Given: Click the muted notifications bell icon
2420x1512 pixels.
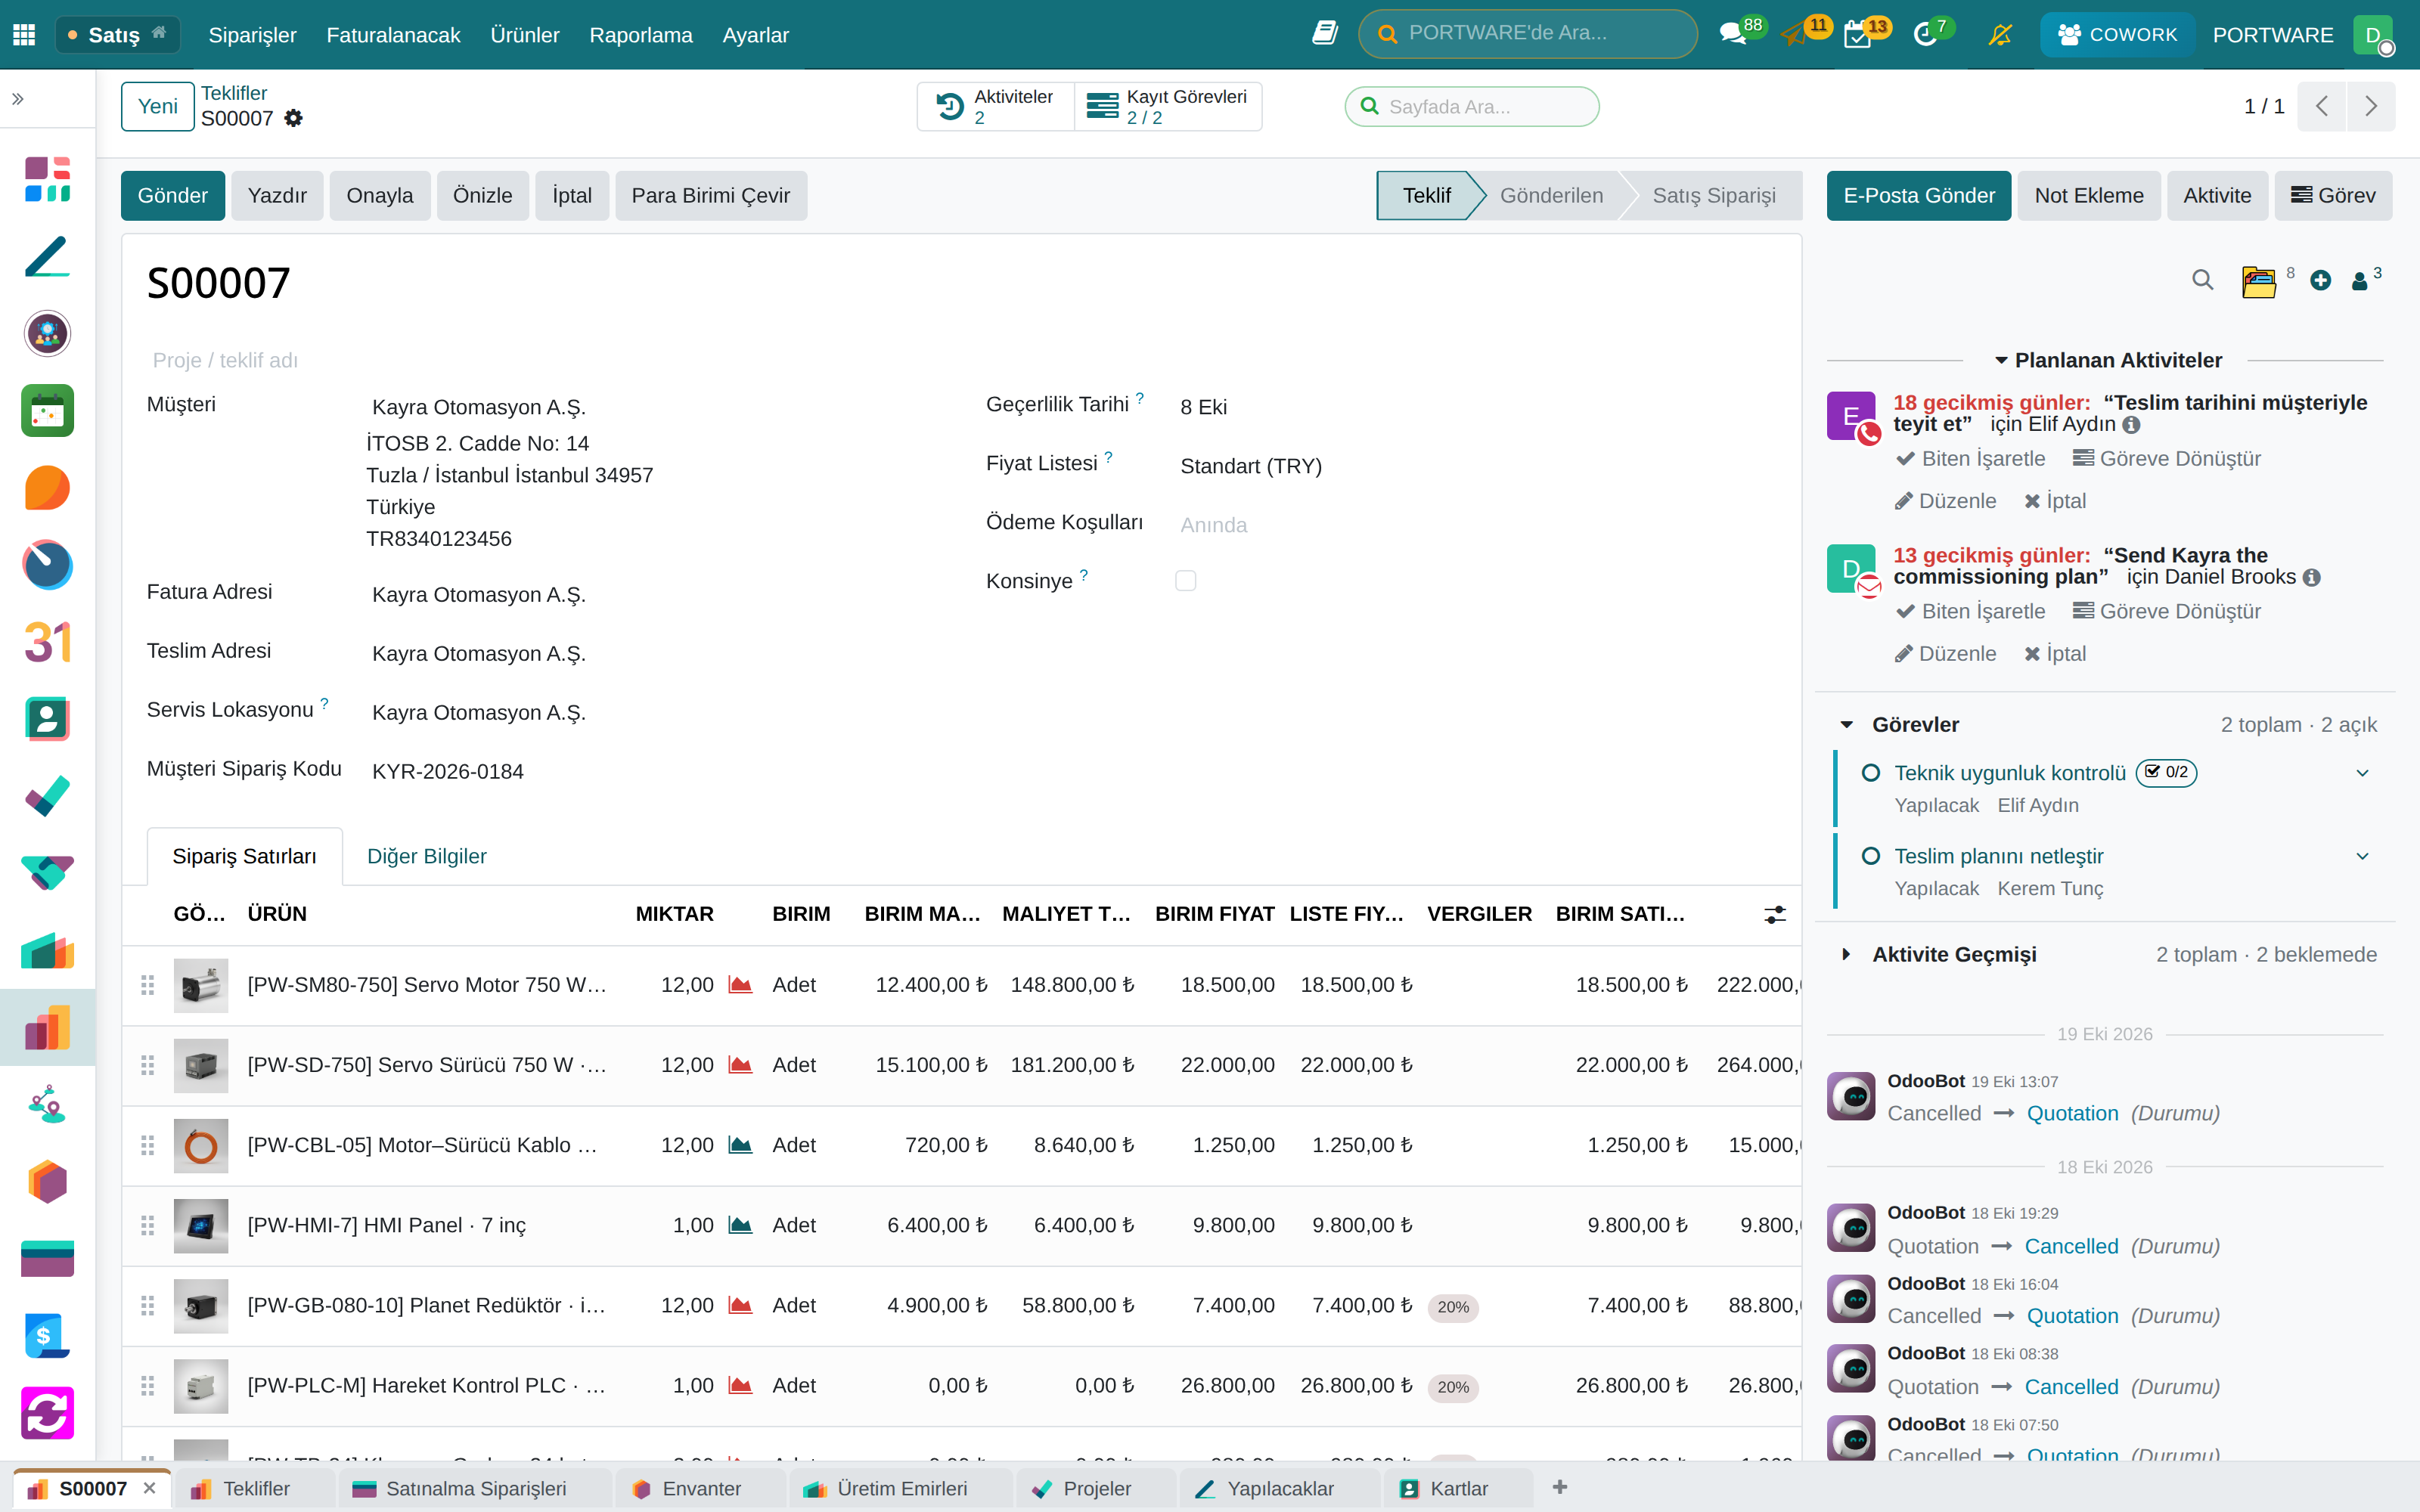Looking at the screenshot, I should 2000,35.
